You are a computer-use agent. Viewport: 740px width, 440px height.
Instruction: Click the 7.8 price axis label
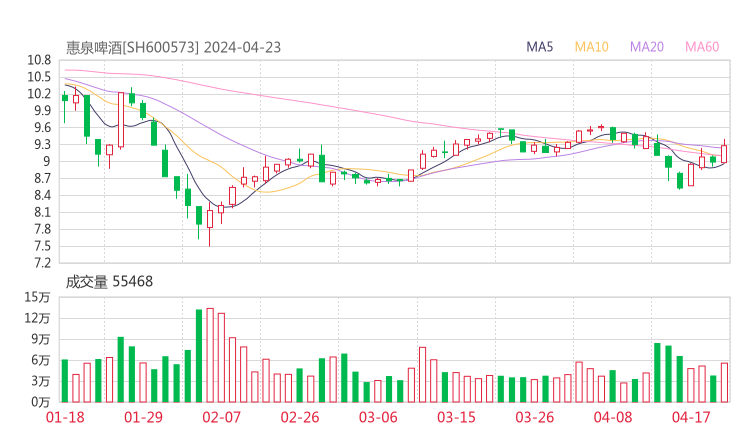pyautogui.click(x=42, y=229)
